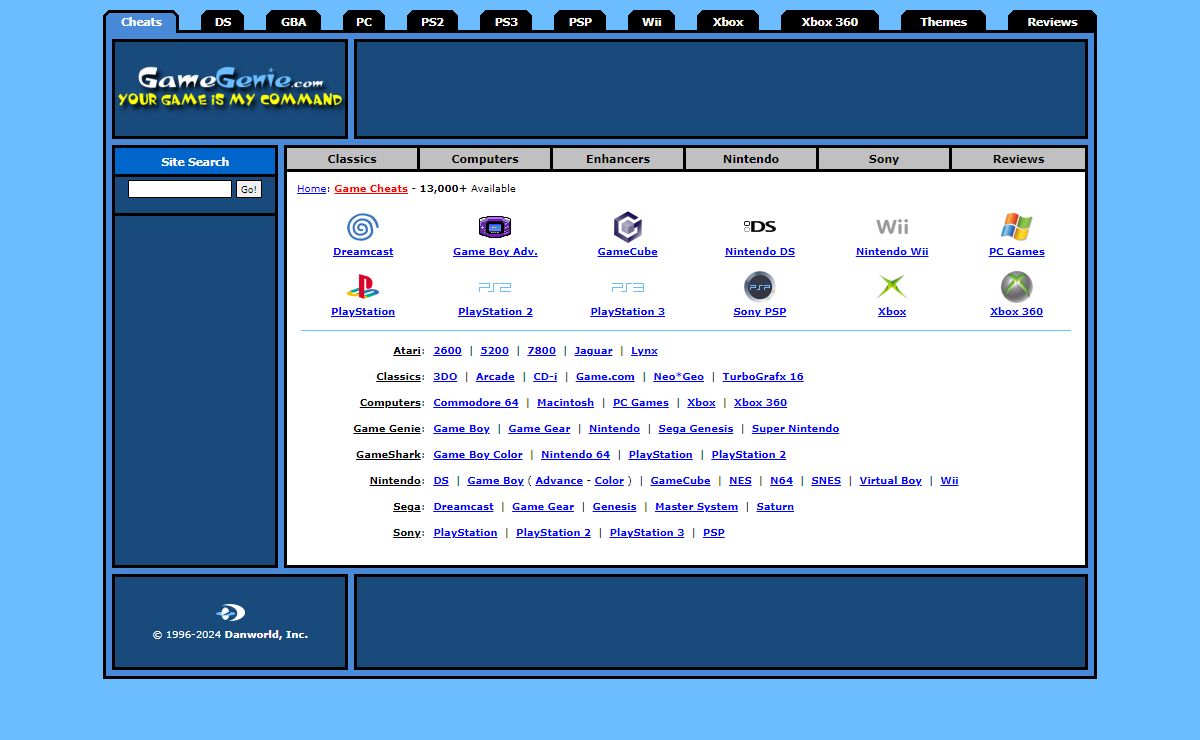
Task: Follow the Sega Genesis Game Genie link
Action: [695, 429]
